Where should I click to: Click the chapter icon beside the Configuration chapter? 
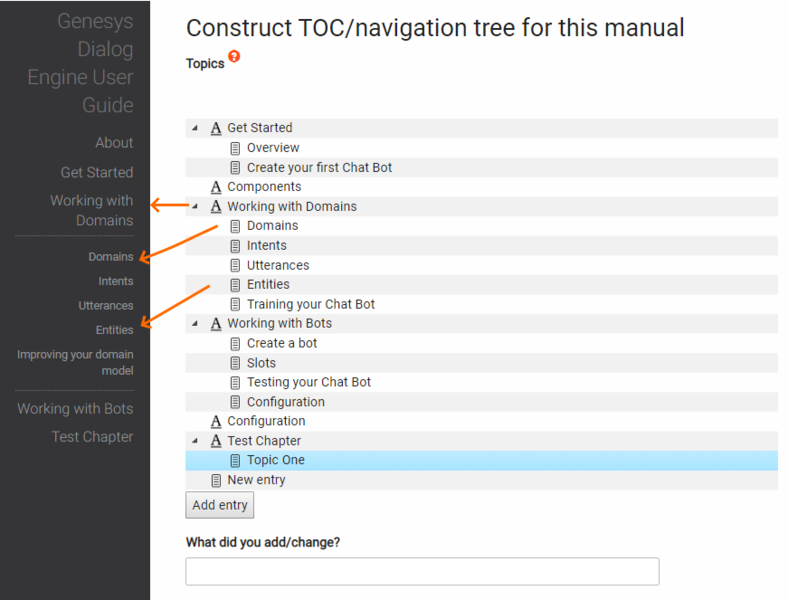pyautogui.click(x=216, y=422)
